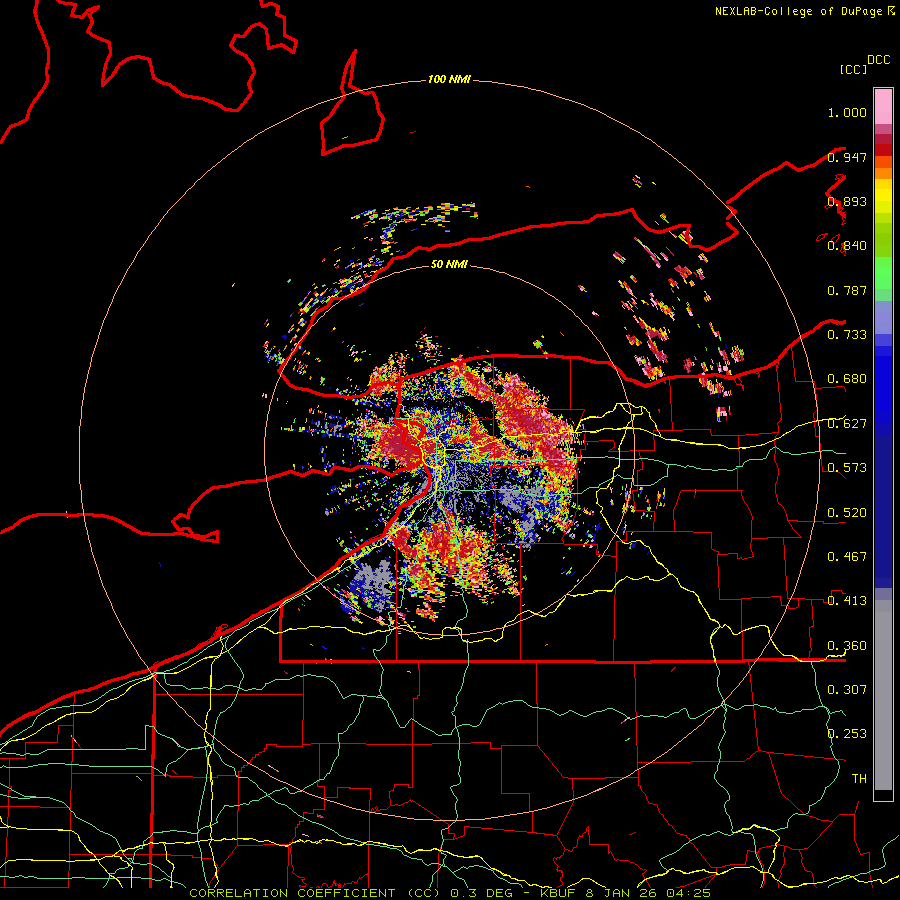Select the 1.000 legend value

point(847,112)
